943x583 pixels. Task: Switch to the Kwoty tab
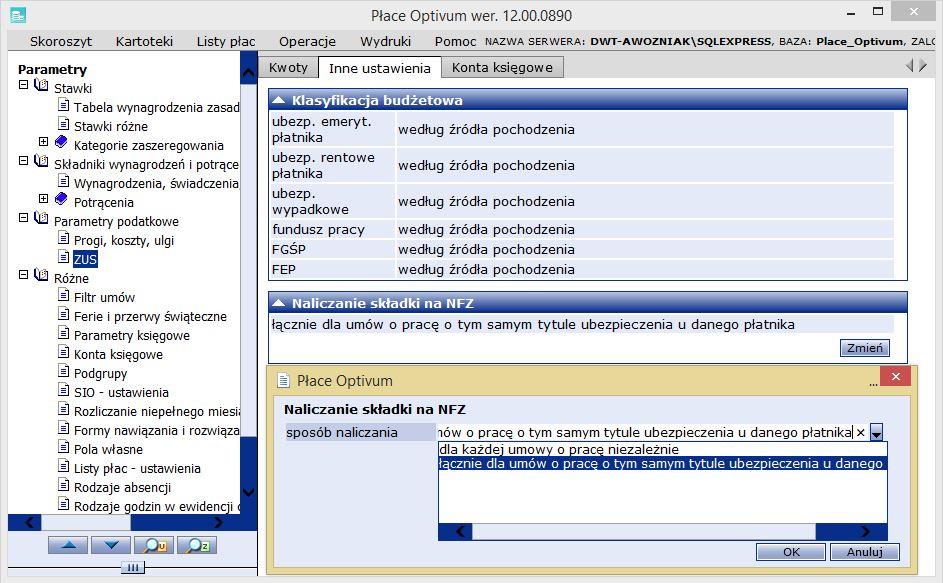click(288, 67)
